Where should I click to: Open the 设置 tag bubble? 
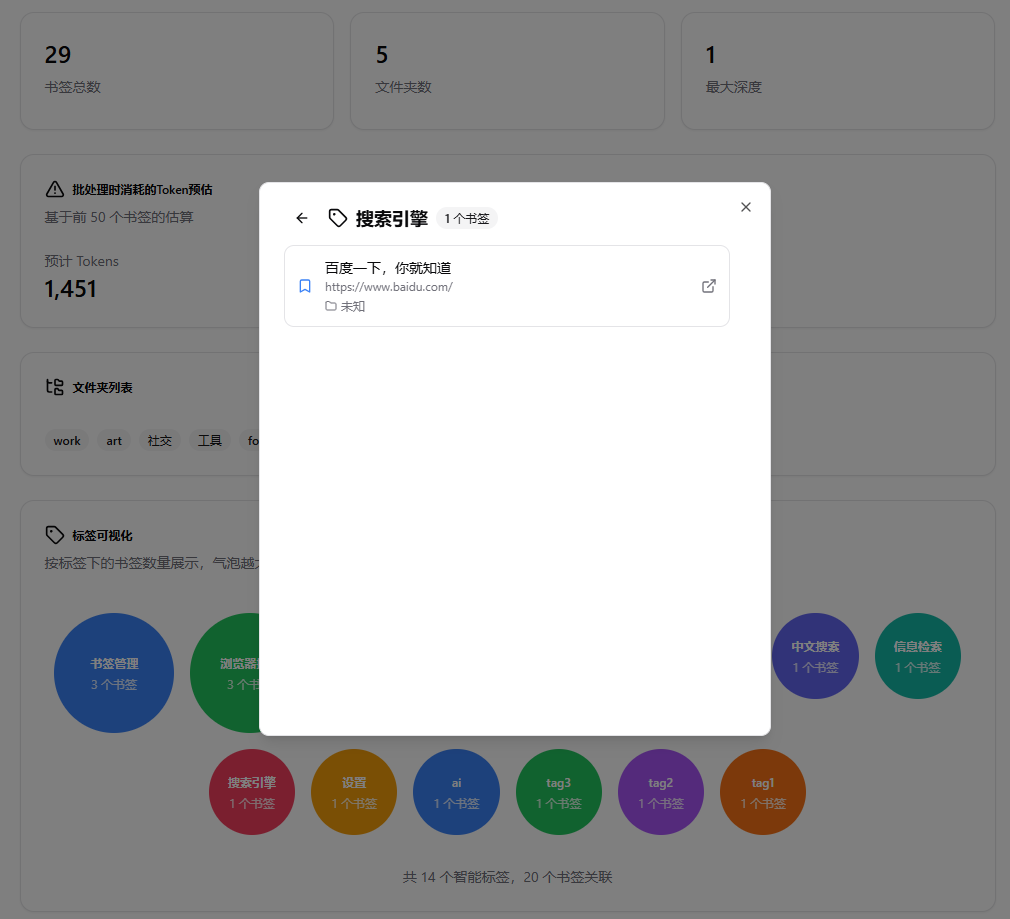354,792
